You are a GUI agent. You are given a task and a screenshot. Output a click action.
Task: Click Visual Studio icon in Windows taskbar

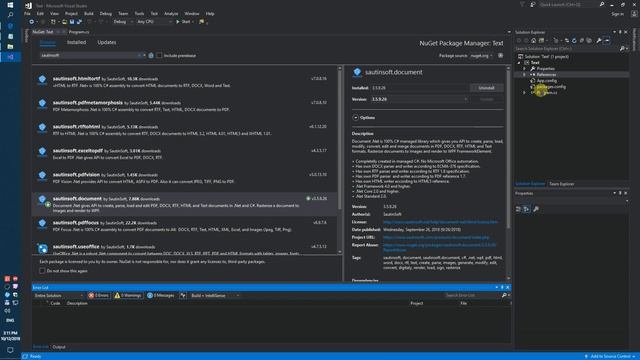[x=11, y=57]
